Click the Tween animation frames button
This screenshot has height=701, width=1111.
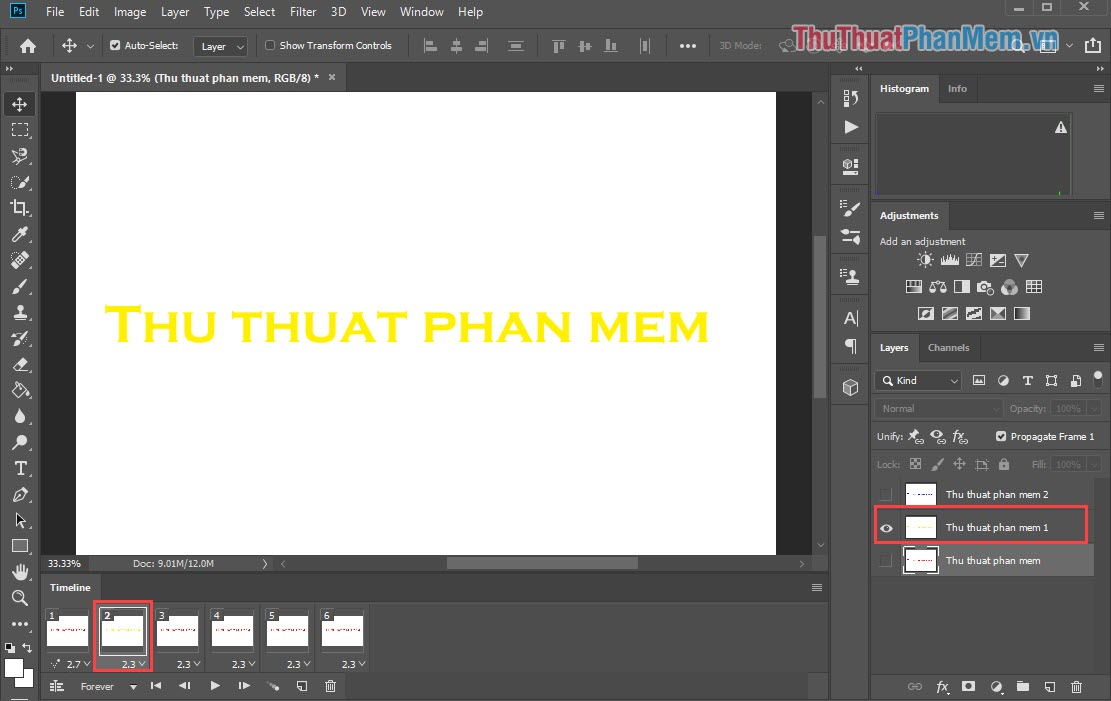pyautogui.click(x=273, y=686)
